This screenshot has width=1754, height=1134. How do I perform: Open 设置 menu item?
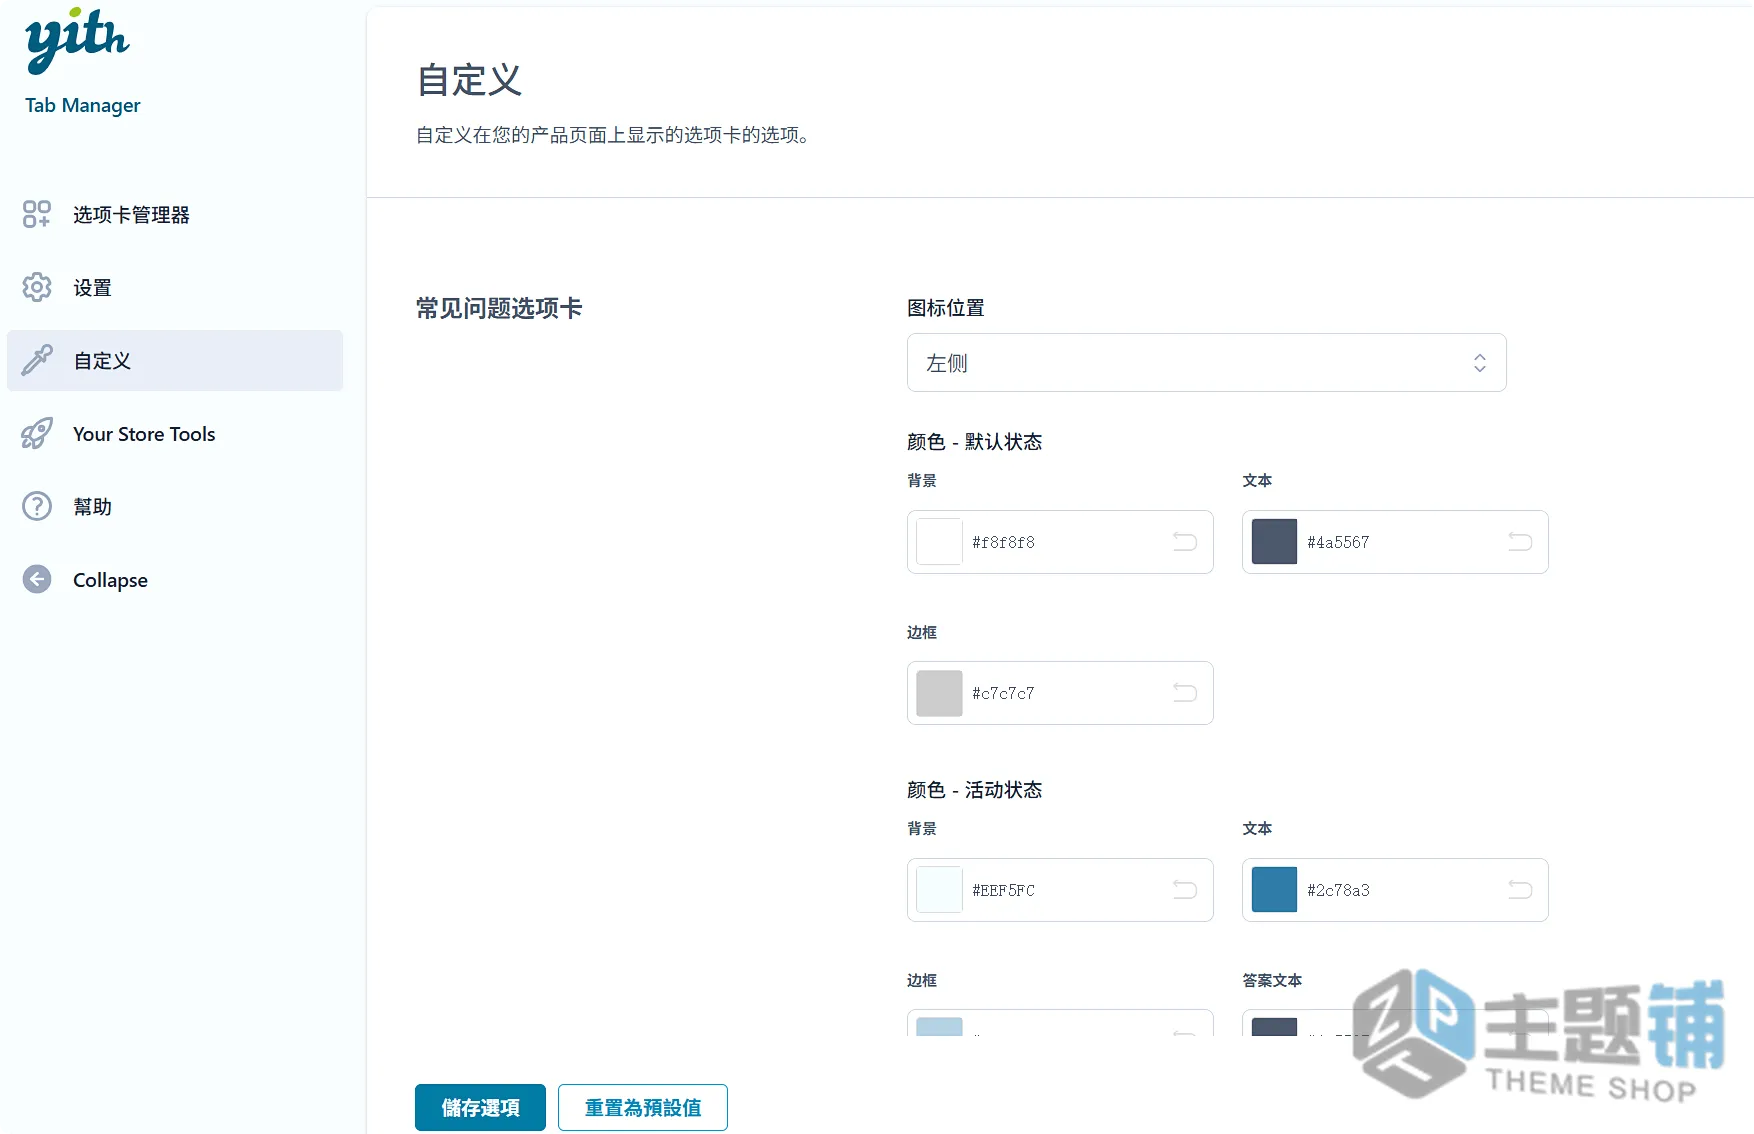pyautogui.click(x=175, y=287)
